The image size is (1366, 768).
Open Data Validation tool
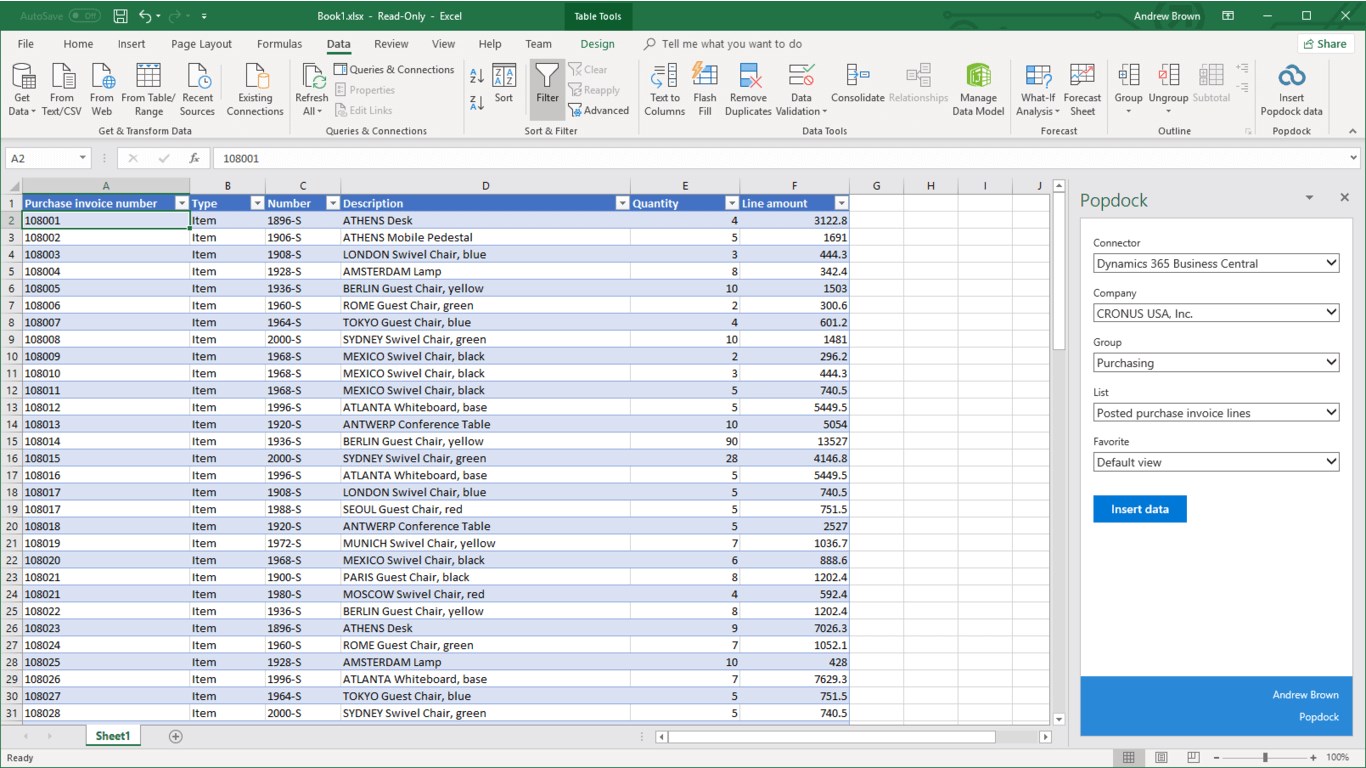[801, 90]
